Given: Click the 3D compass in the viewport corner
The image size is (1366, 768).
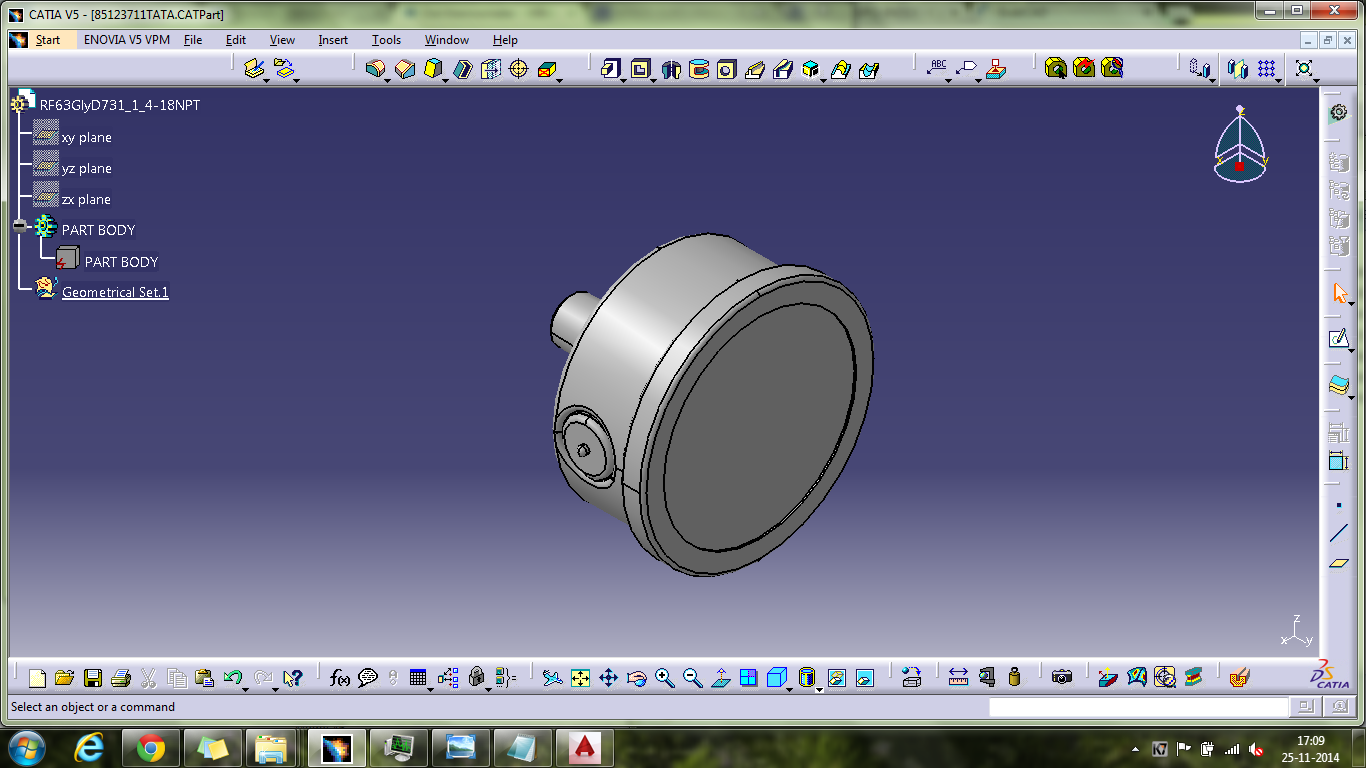Looking at the screenshot, I should (x=1240, y=146).
